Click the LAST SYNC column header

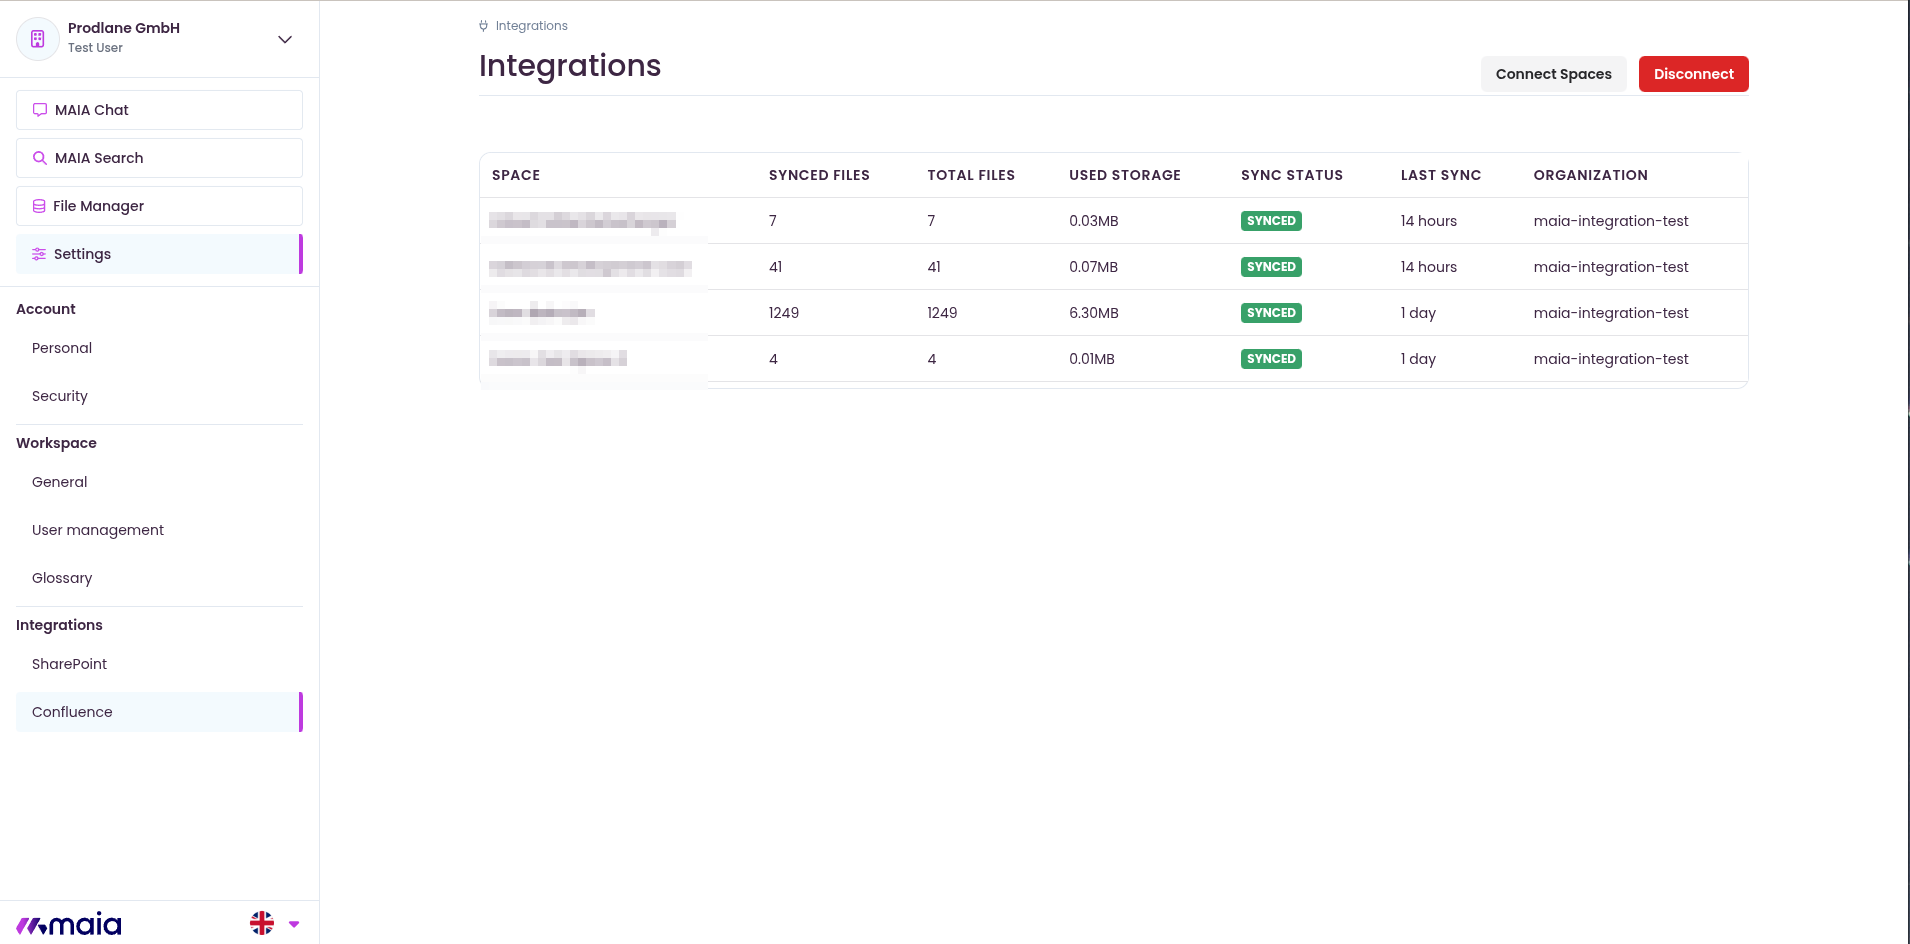[1441, 175]
